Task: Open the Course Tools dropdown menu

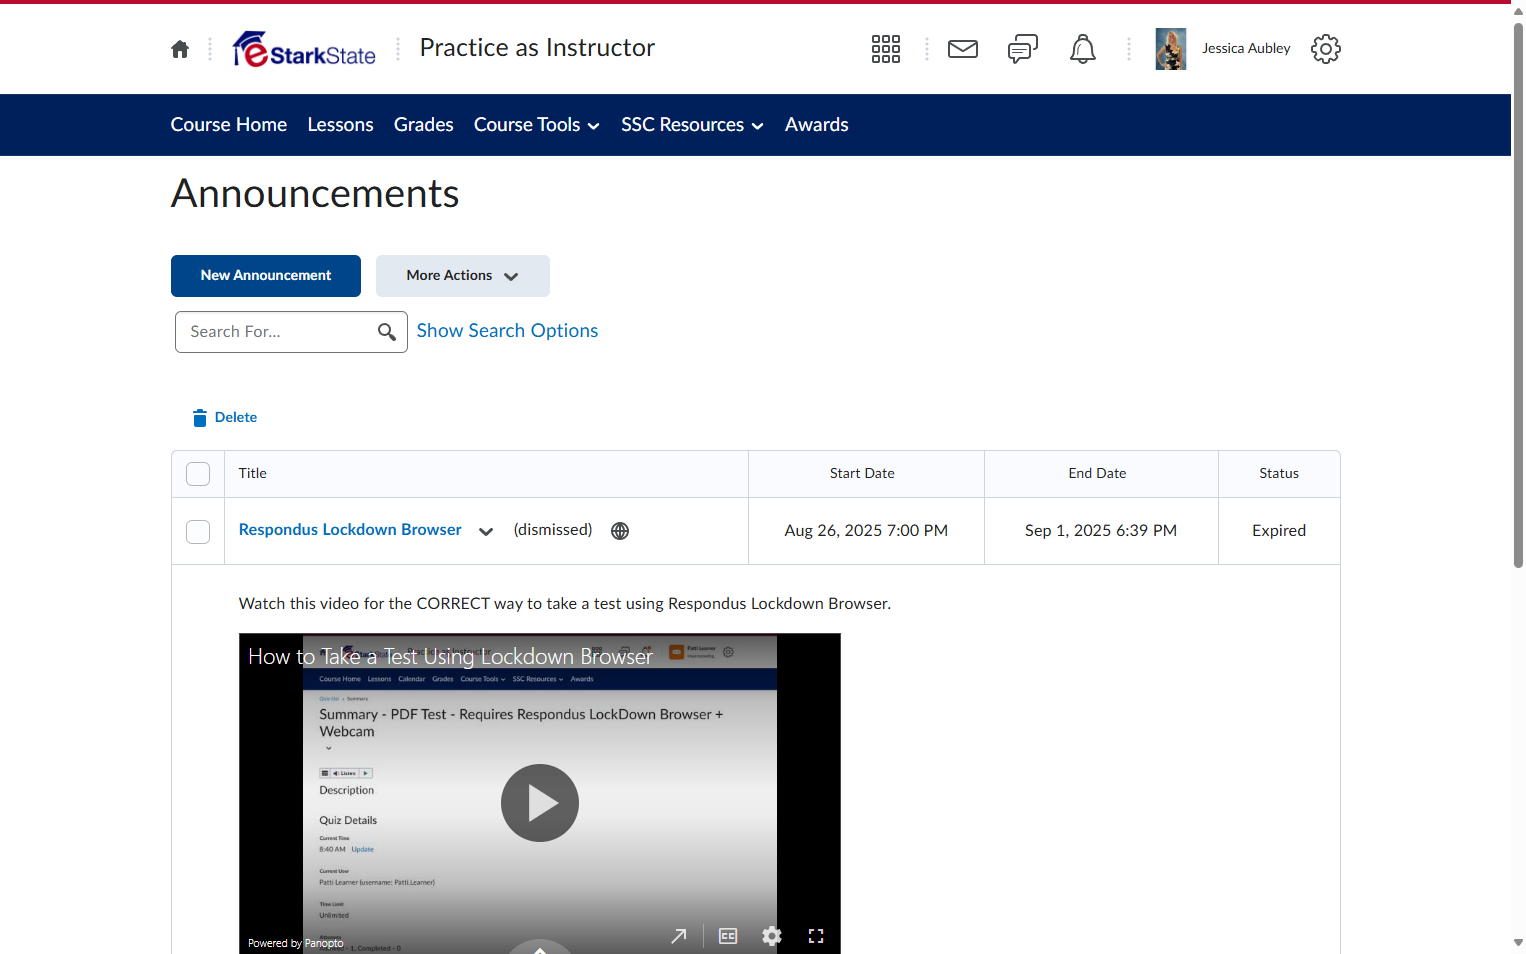Action: pos(537,125)
